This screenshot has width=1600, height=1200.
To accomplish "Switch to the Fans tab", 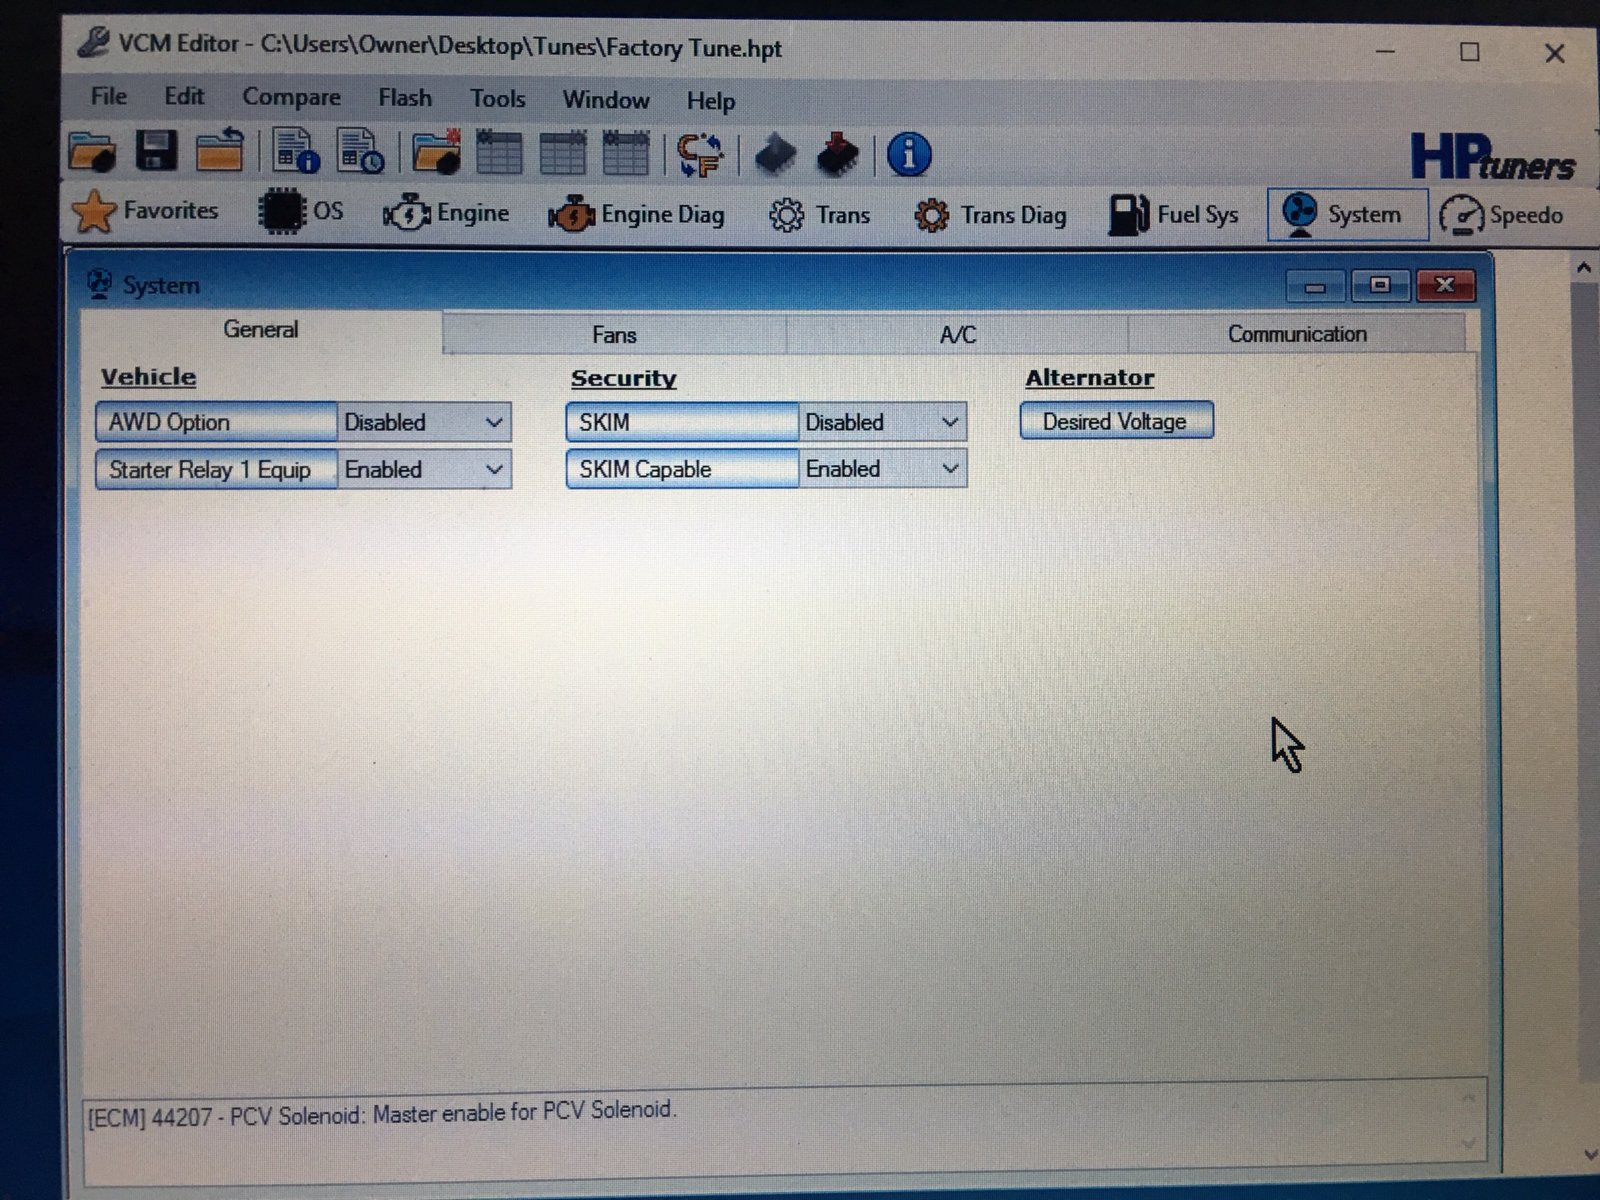I will coord(614,335).
